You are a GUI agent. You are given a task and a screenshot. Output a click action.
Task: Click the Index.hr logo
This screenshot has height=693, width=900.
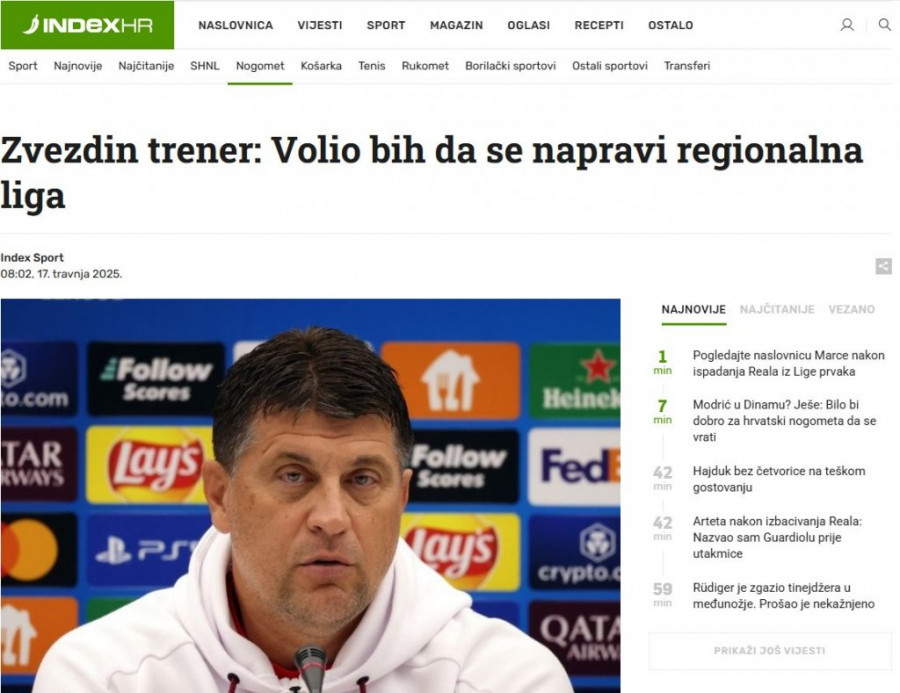tap(87, 25)
